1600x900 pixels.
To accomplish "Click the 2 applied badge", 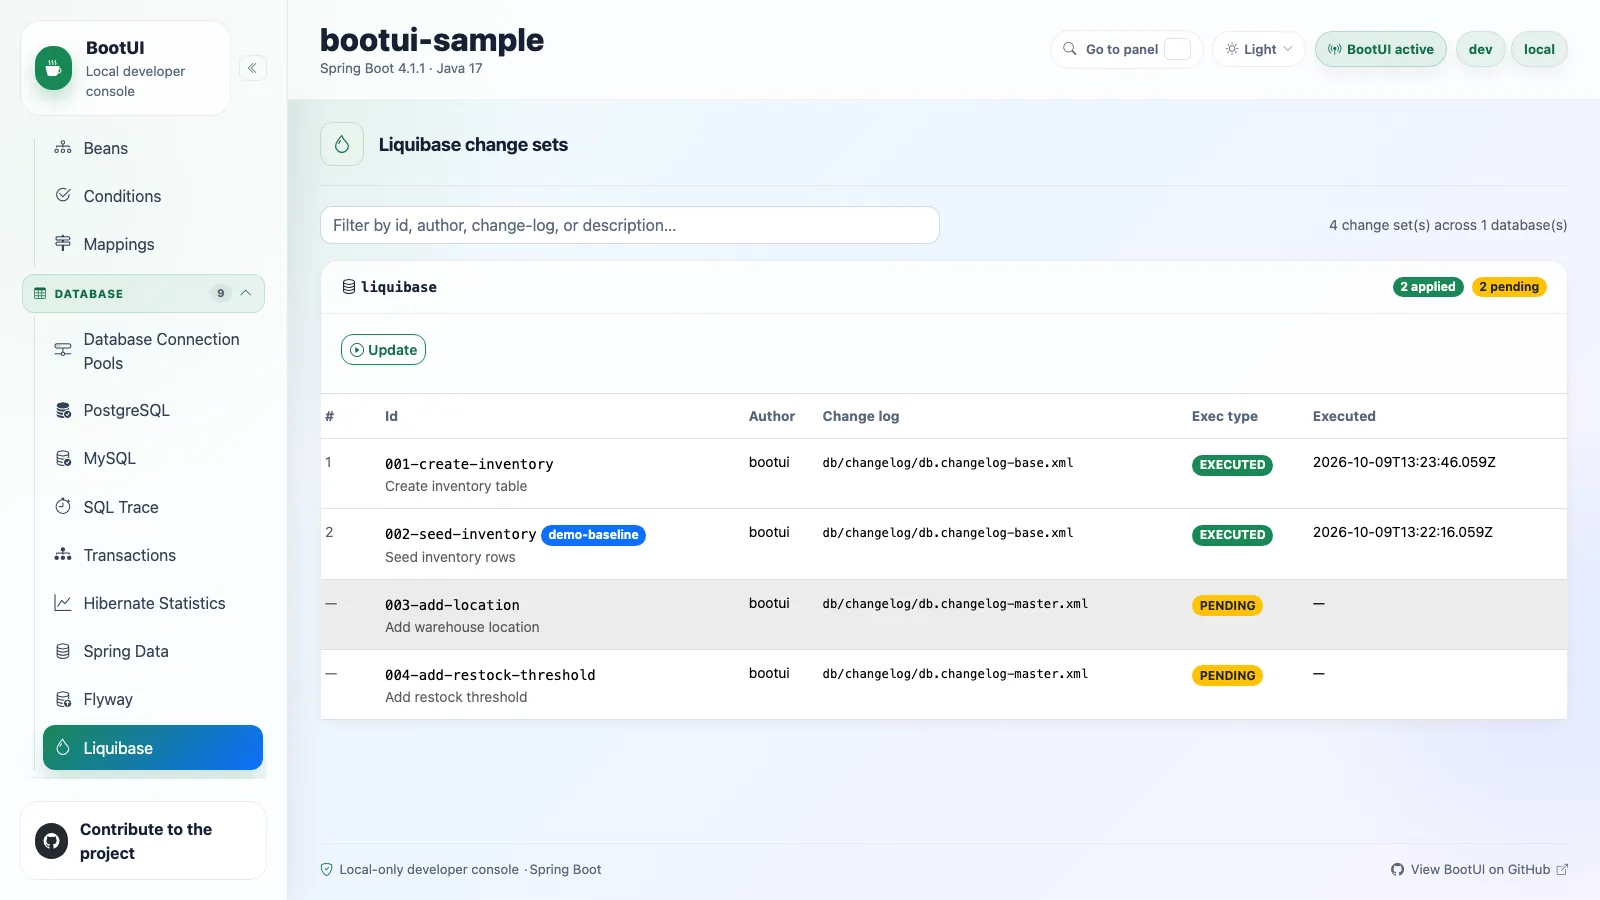I will coord(1427,287).
